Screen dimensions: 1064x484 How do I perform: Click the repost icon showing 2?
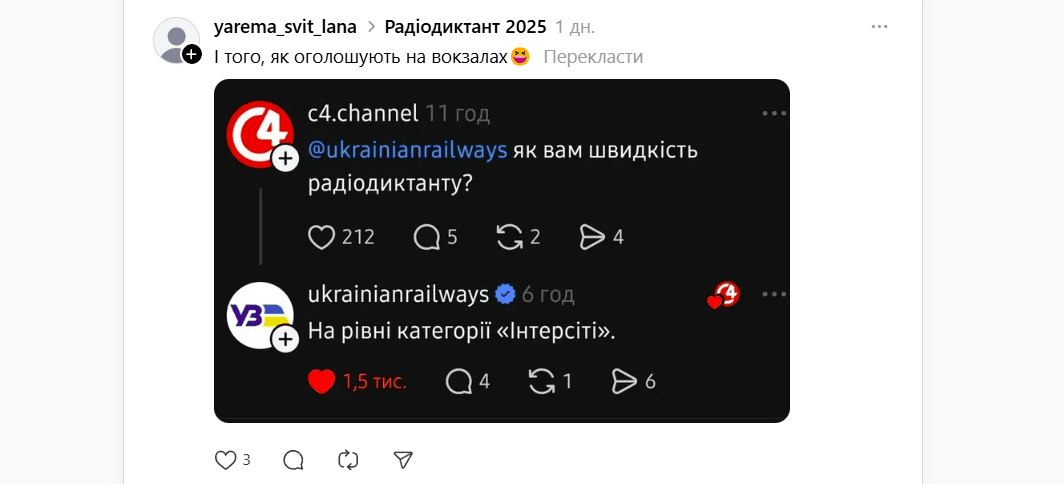(510, 237)
